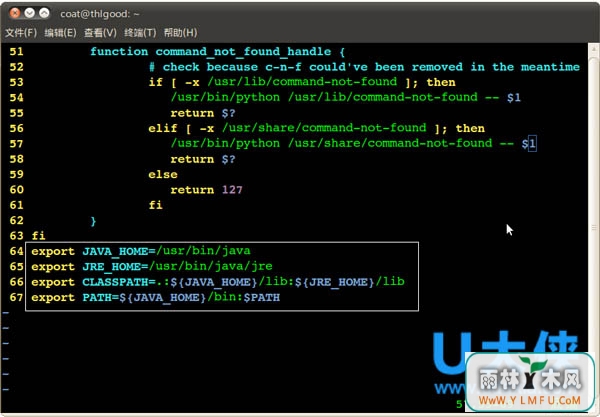Click the cursor at $1 on line 57
The height and width of the screenshot is (417, 600).
click(x=532, y=144)
